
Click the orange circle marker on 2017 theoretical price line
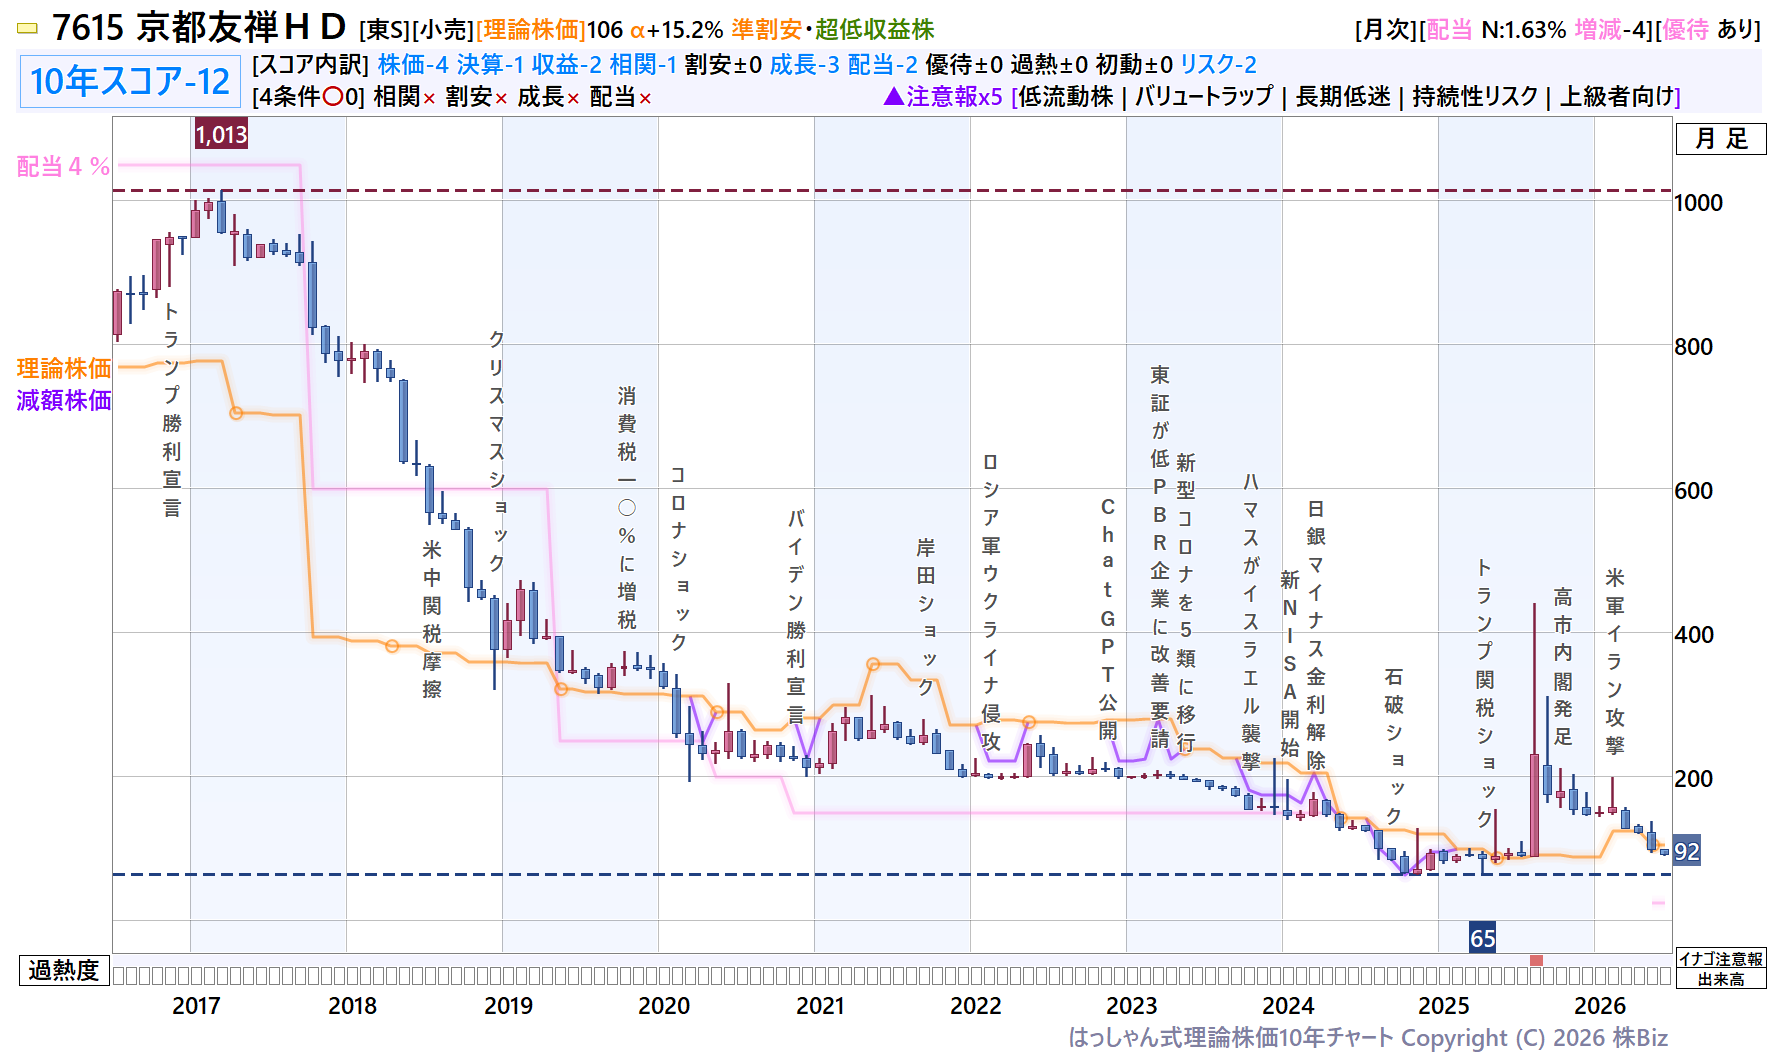pyautogui.click(x=236, y=413)
